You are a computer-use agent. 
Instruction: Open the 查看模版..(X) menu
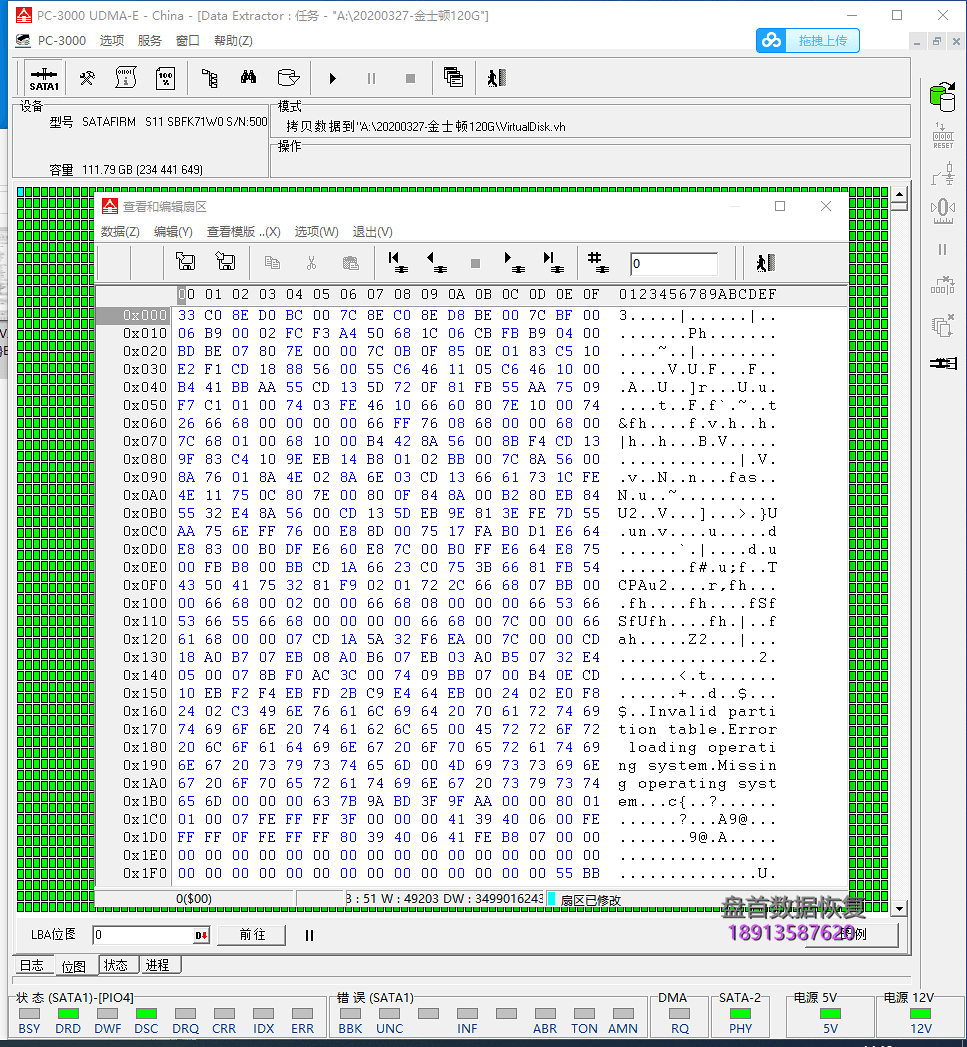click(x=244, y=232)
